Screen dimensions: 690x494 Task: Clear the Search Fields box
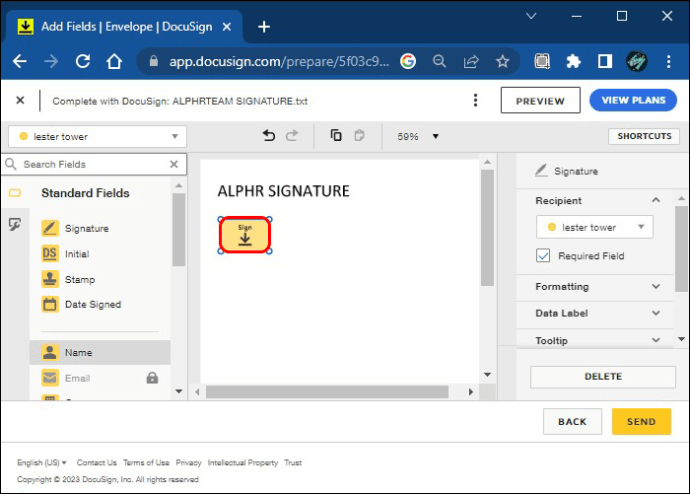[174, 164]
